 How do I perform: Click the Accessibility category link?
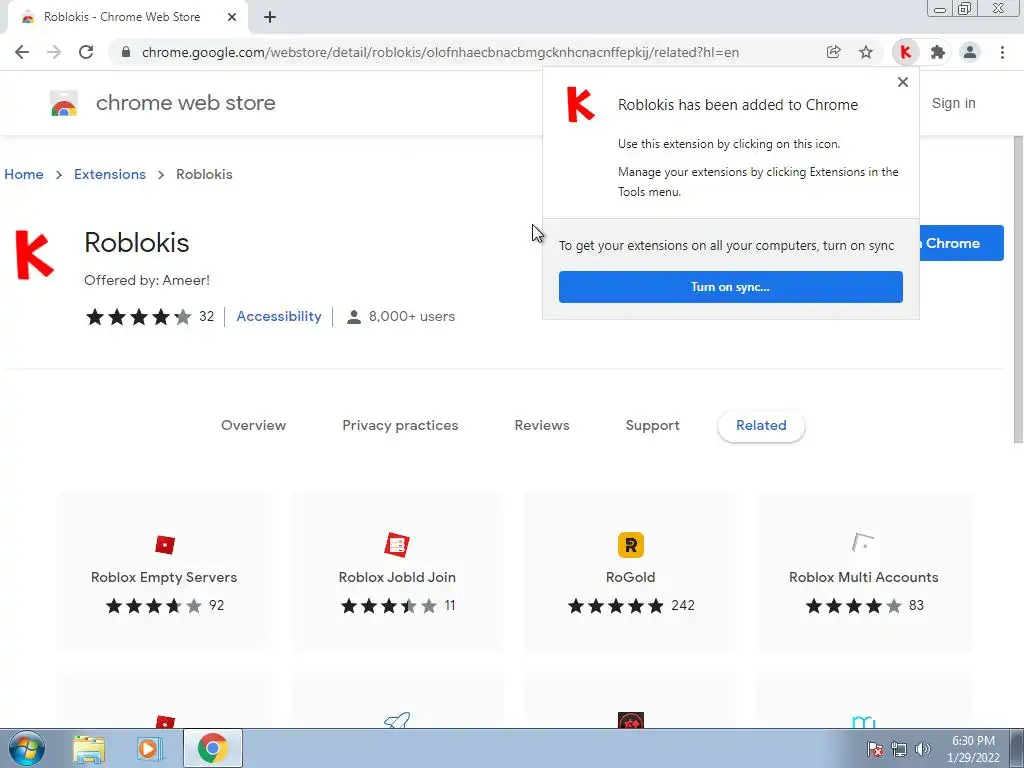(x=279, y=316)
